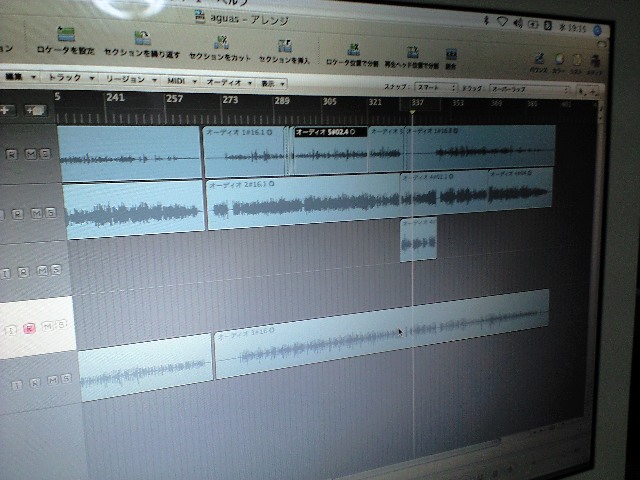Click the セクションを繰り返す (Repeat Section) icon

click(x=142, y=38)
